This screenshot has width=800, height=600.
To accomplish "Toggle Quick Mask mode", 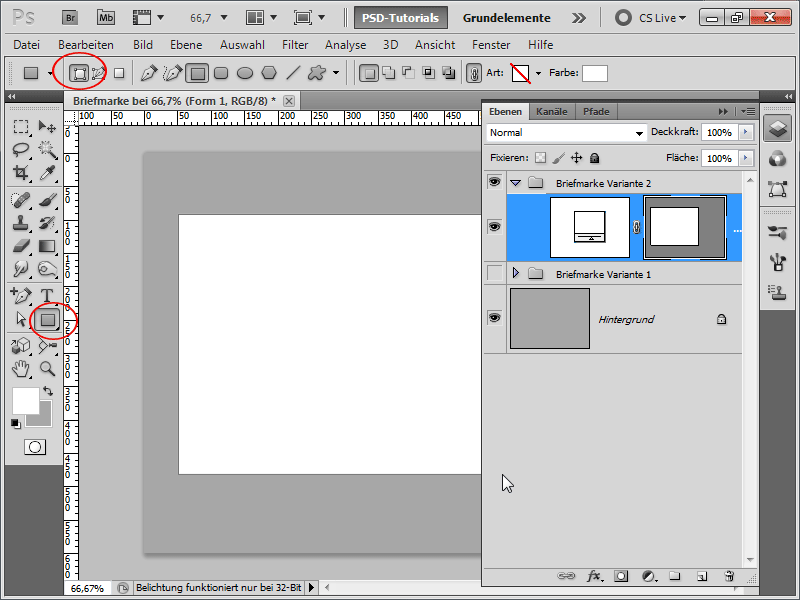I will pyautogui.click(x=35, y=447).
